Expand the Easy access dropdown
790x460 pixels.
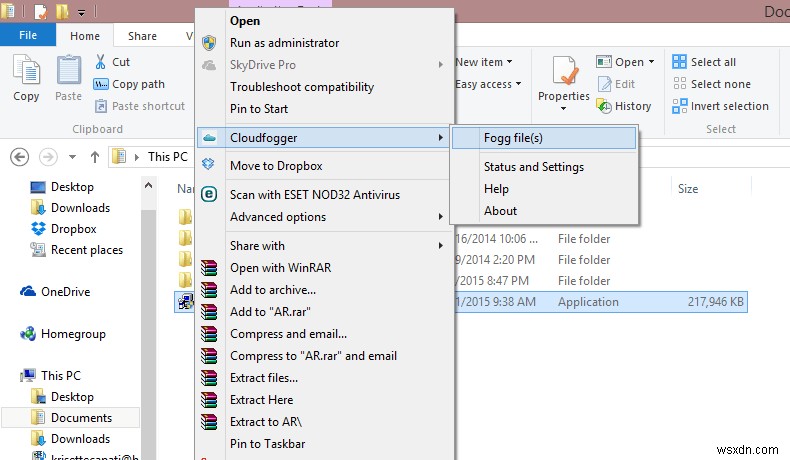coord(518,84)
